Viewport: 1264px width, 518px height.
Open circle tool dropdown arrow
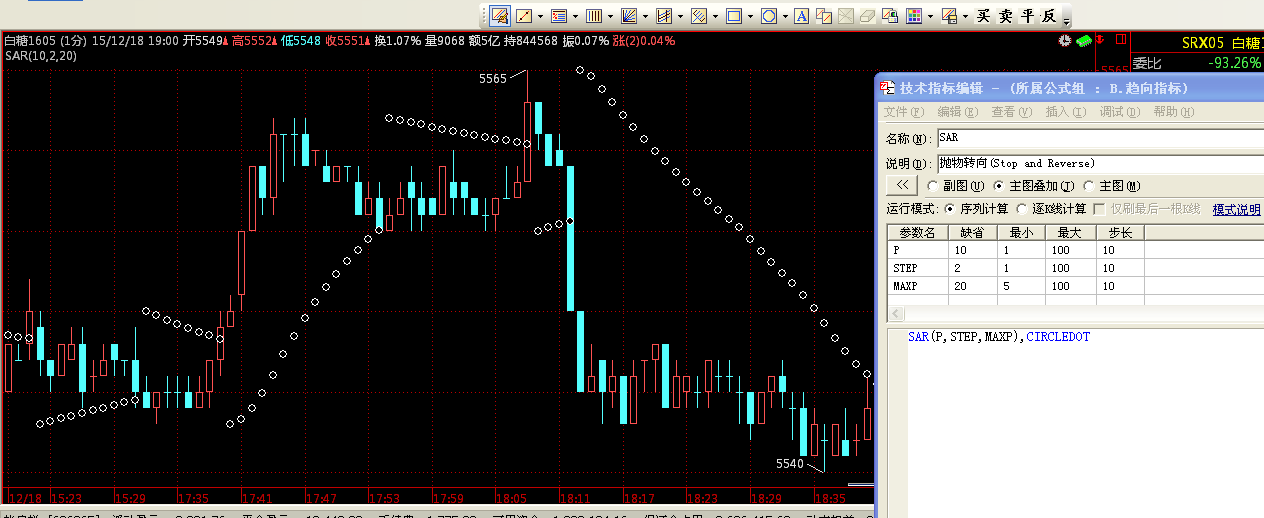(x=785, y=16)
